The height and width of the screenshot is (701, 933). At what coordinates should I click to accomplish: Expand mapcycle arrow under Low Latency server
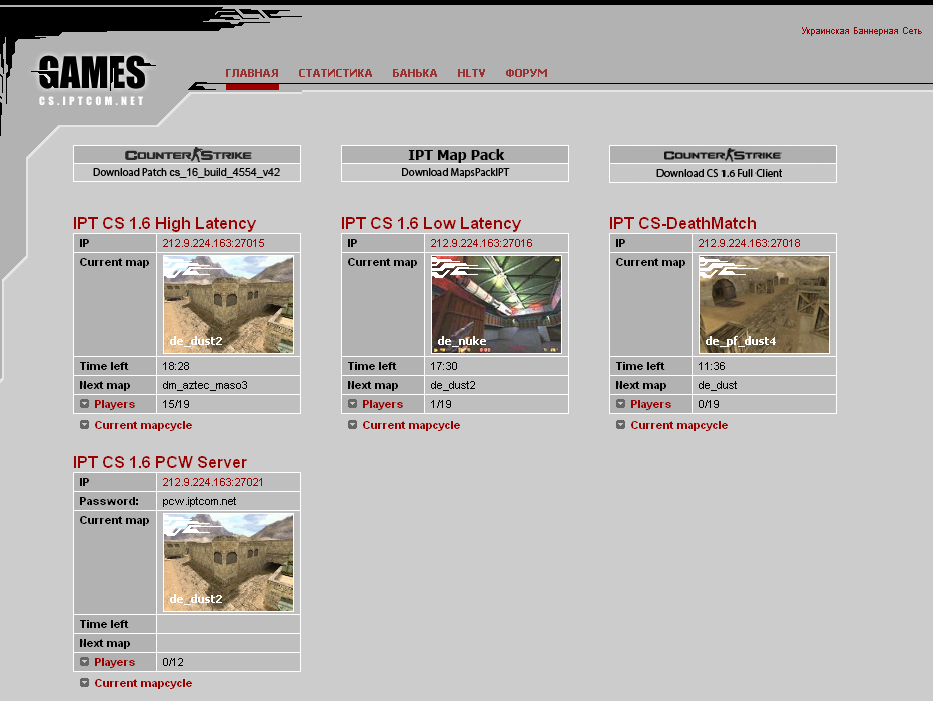(x=352, y=425)
